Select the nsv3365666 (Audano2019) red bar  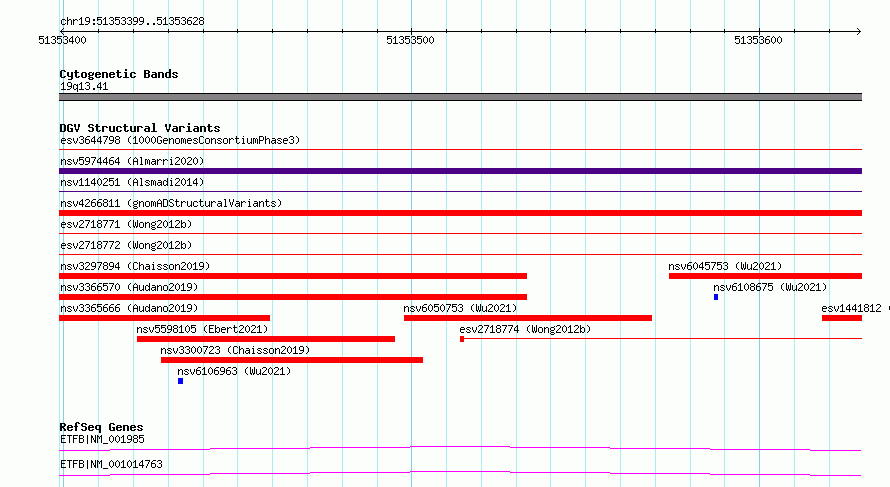165,318
